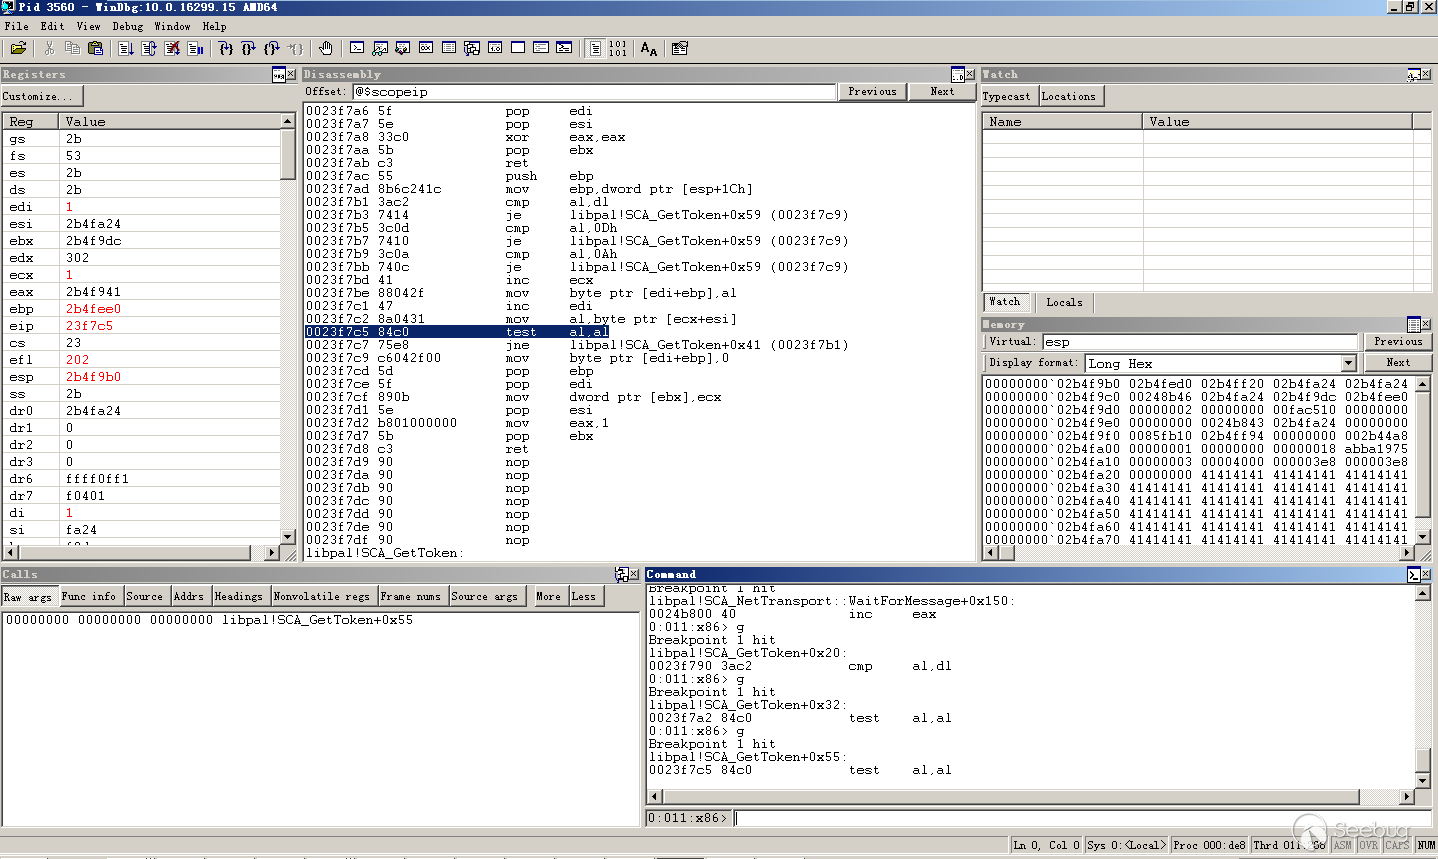Open the Command window via toolbar icon
The height and width of the screenshot is (859, 1438).
tap(357, 48)
